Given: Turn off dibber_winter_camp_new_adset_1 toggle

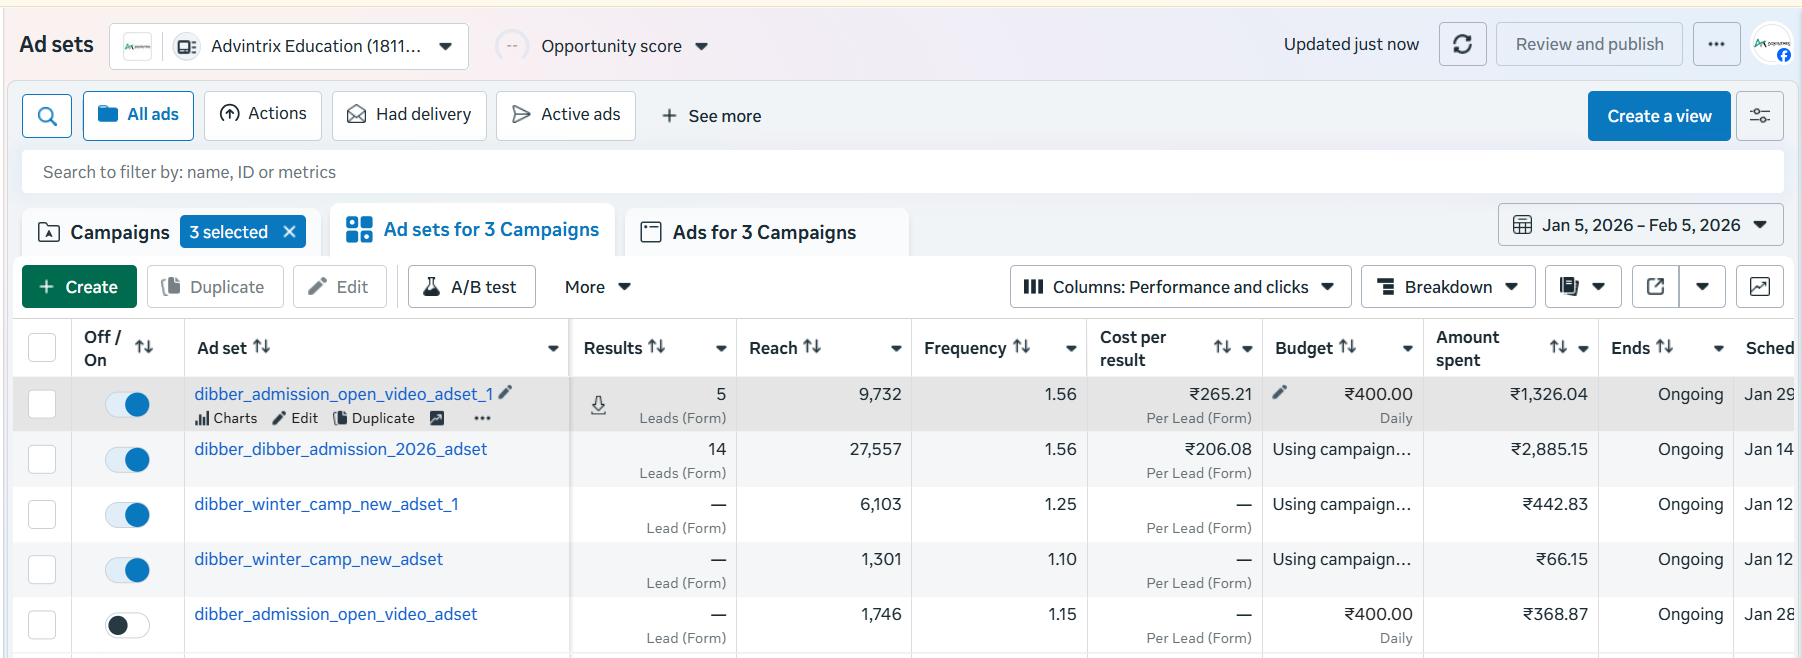Looking at the screenshot, I should (128, 514).
